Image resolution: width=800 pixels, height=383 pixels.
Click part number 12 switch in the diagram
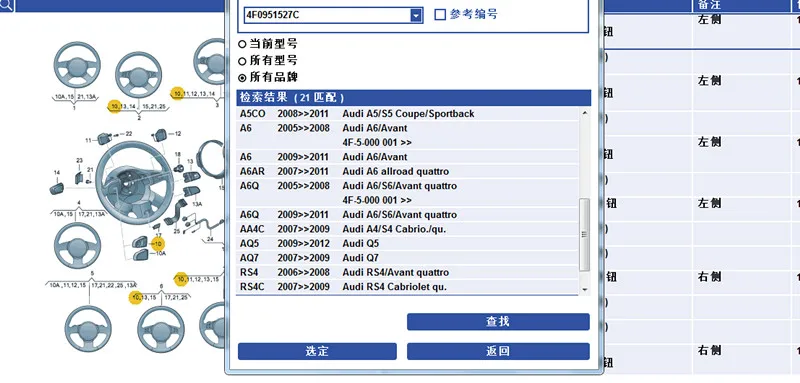click(160, 135)
